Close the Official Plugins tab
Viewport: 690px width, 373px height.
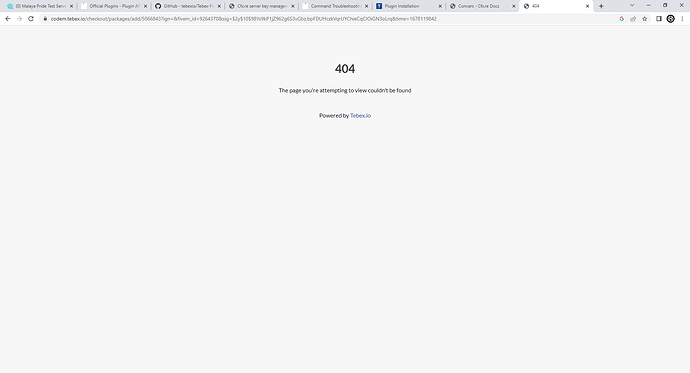click(x=146, y=6)
